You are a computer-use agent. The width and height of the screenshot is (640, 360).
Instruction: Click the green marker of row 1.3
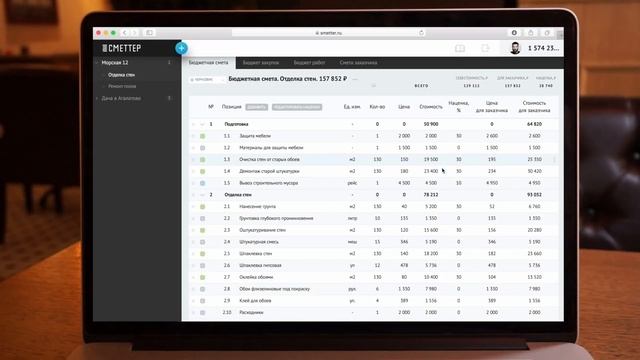(202, 160)
